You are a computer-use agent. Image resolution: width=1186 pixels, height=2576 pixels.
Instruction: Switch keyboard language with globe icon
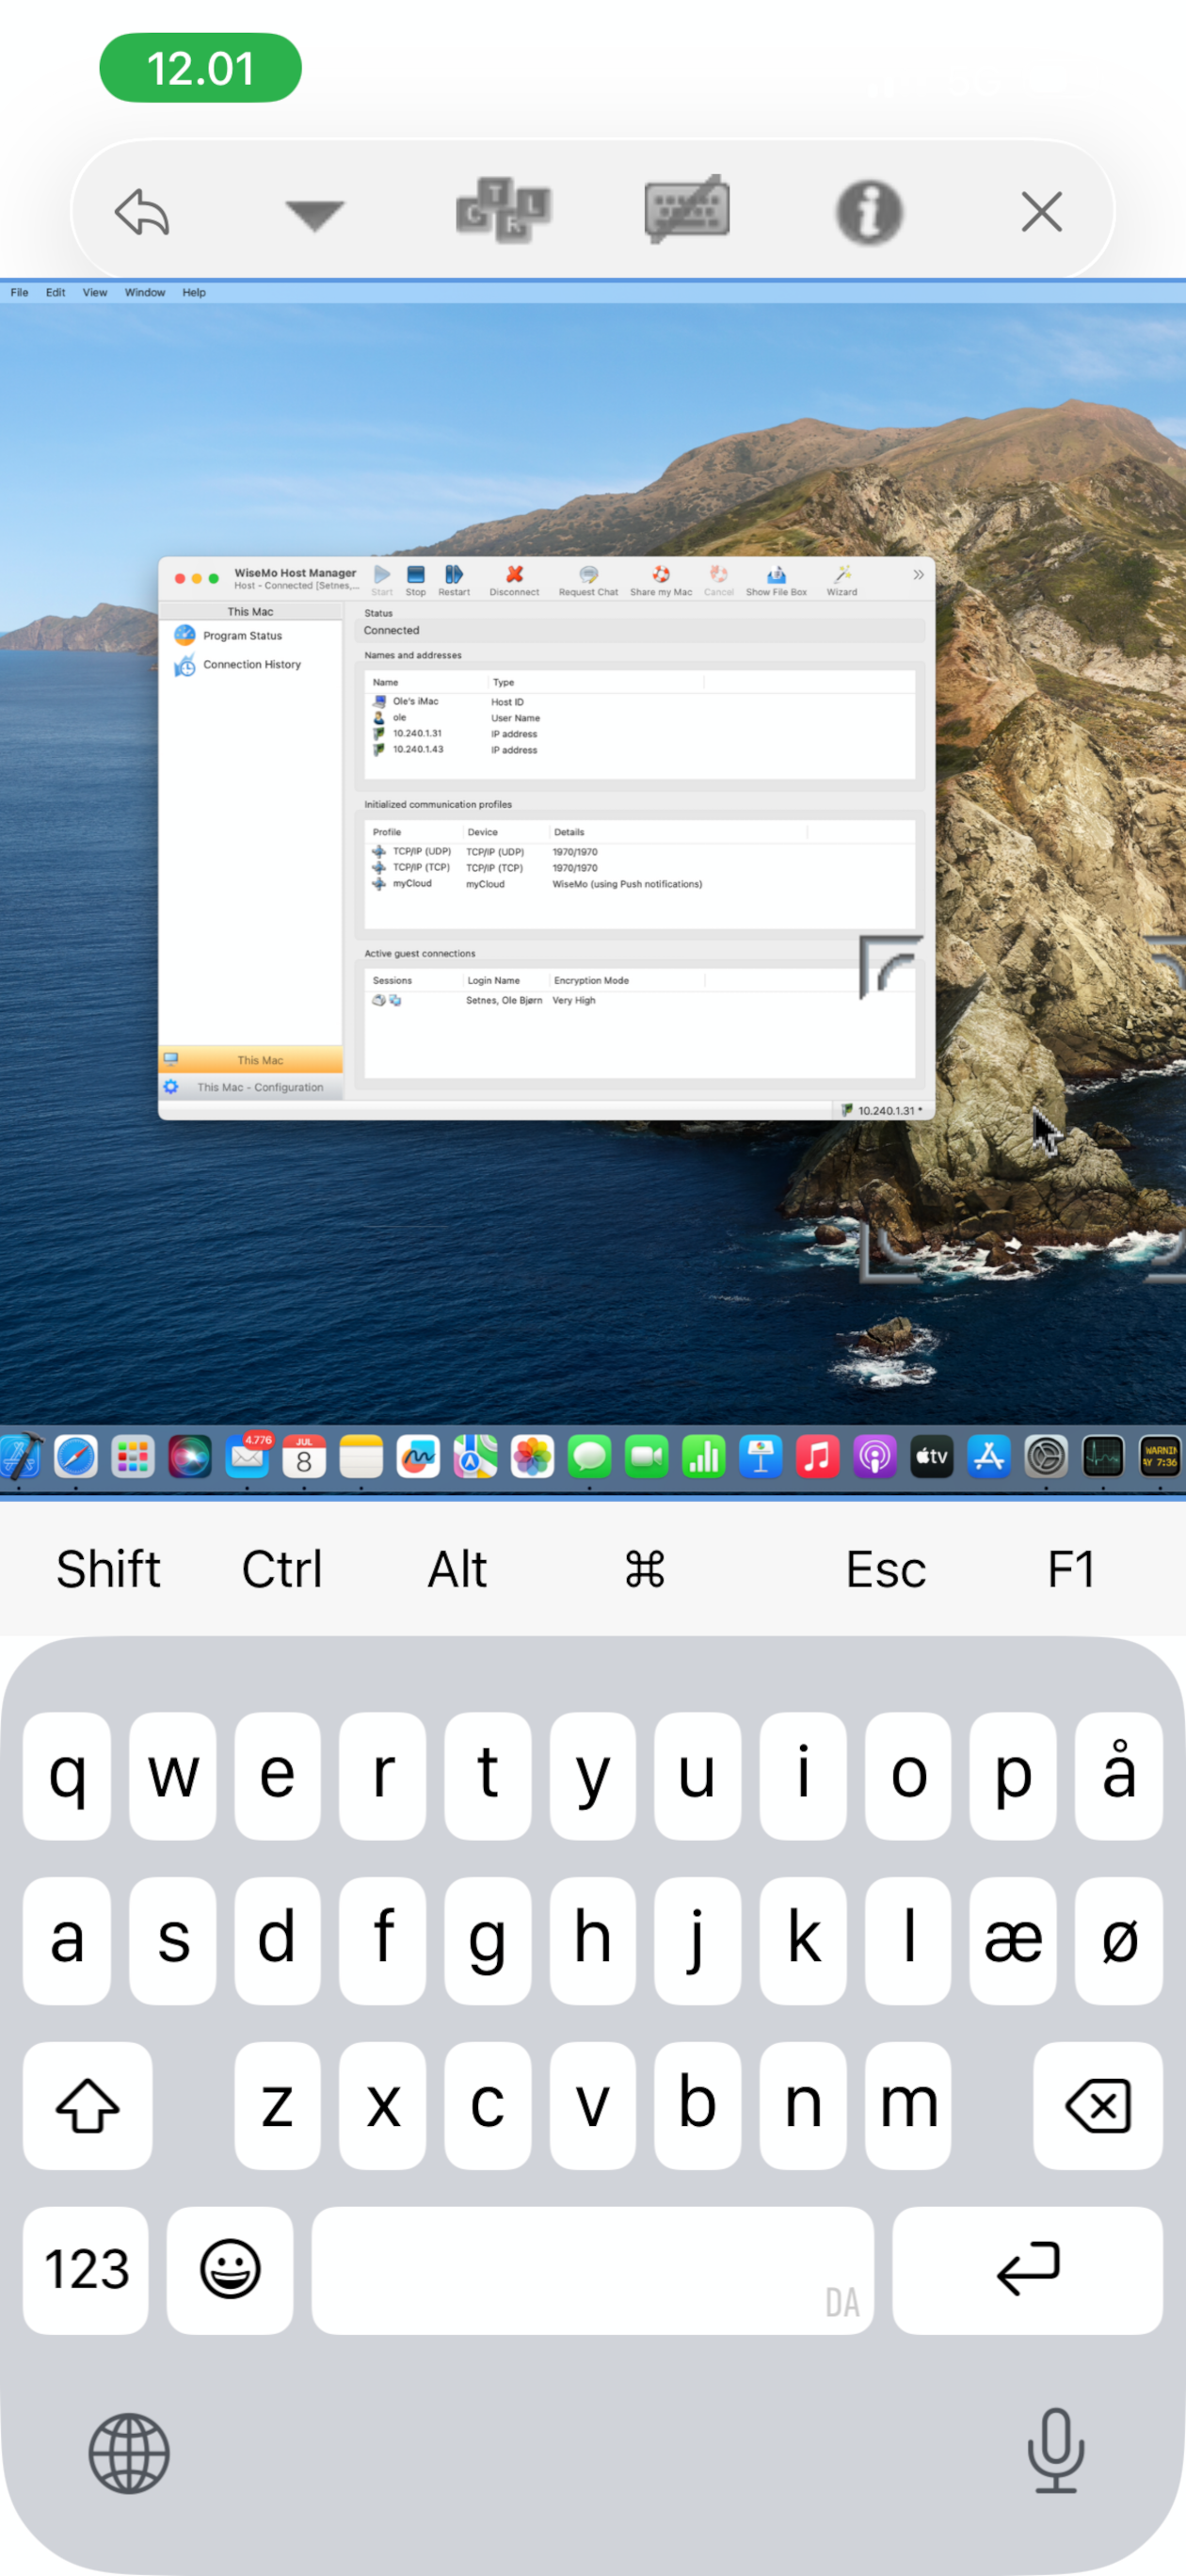pos(129,2454)
